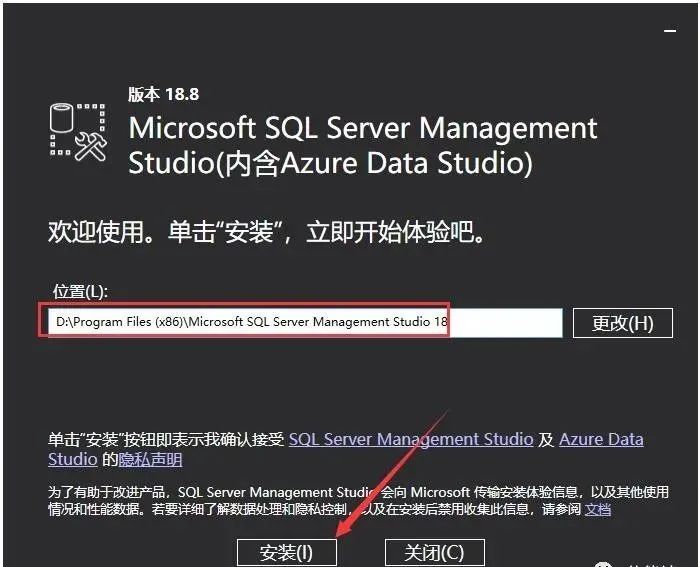The width and height of the screenshot is (700, 567).
Task: Open the 隐私声明 privacy statement link
Action: [150, 459]
